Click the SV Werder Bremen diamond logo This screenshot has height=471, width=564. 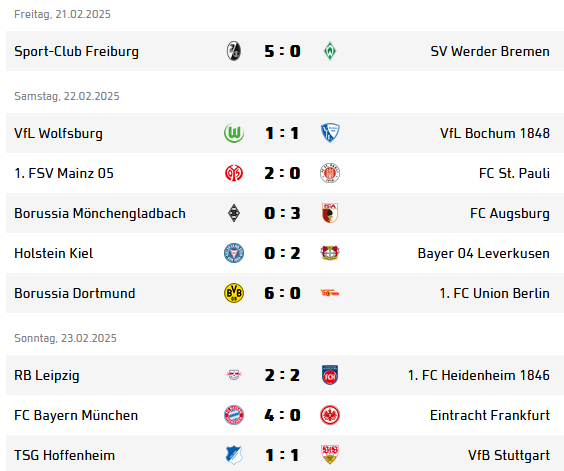[330, 51]
